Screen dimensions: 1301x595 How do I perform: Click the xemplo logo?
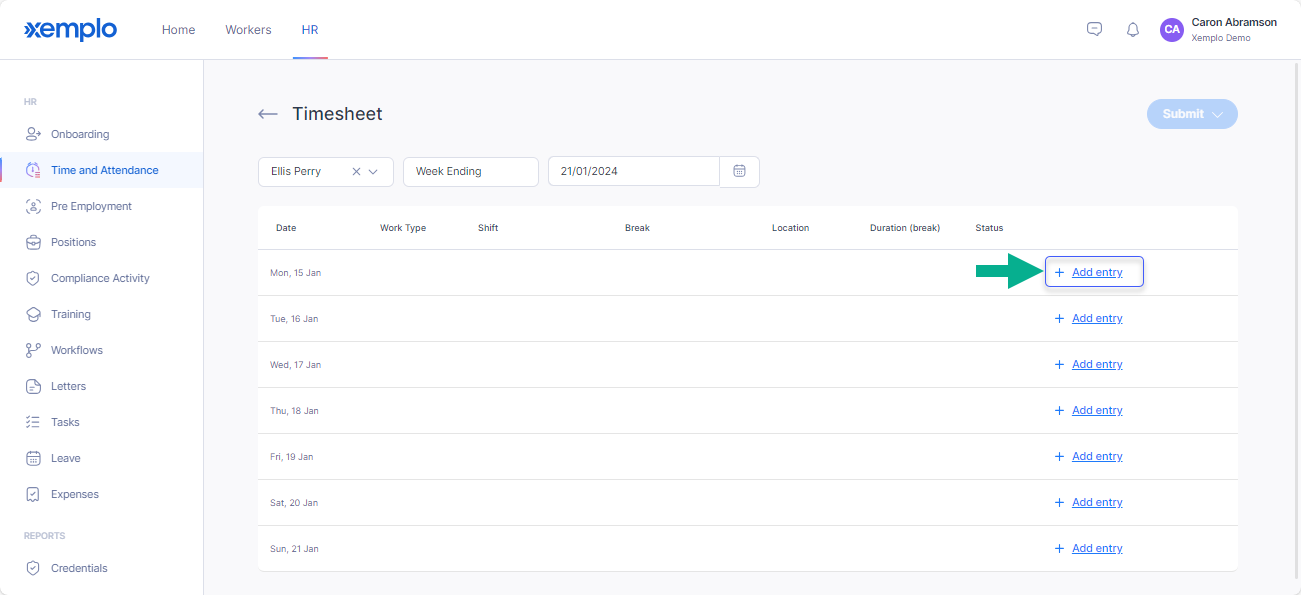pos(70,30)
